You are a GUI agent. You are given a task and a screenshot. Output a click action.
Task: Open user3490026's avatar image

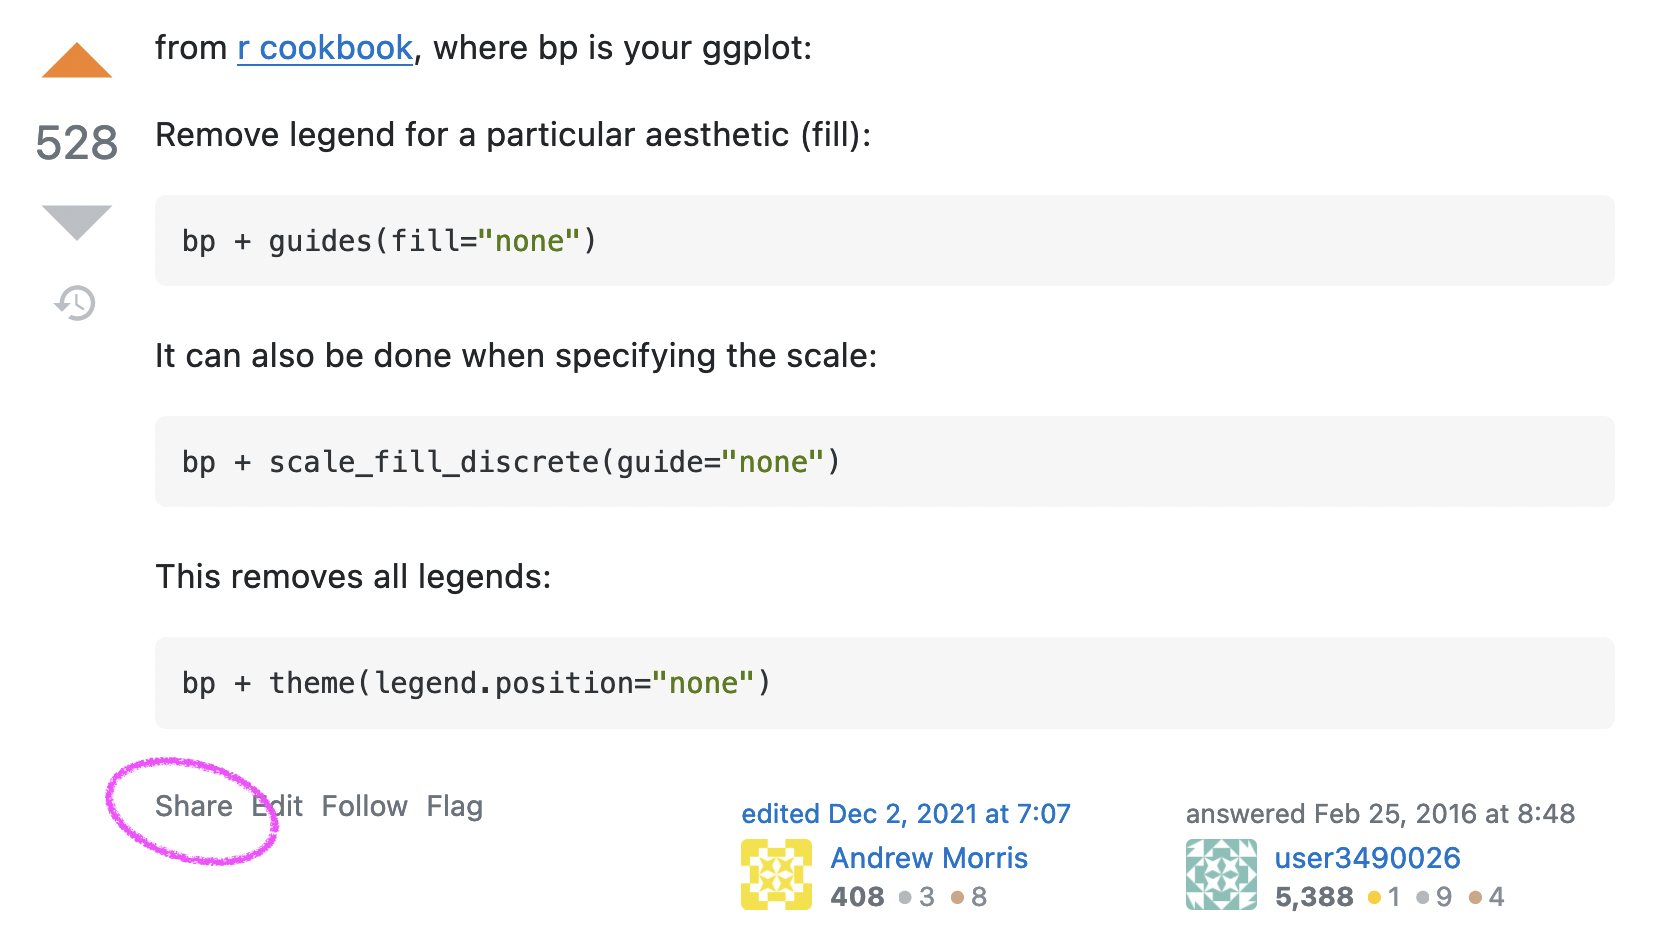(1221, 875)
